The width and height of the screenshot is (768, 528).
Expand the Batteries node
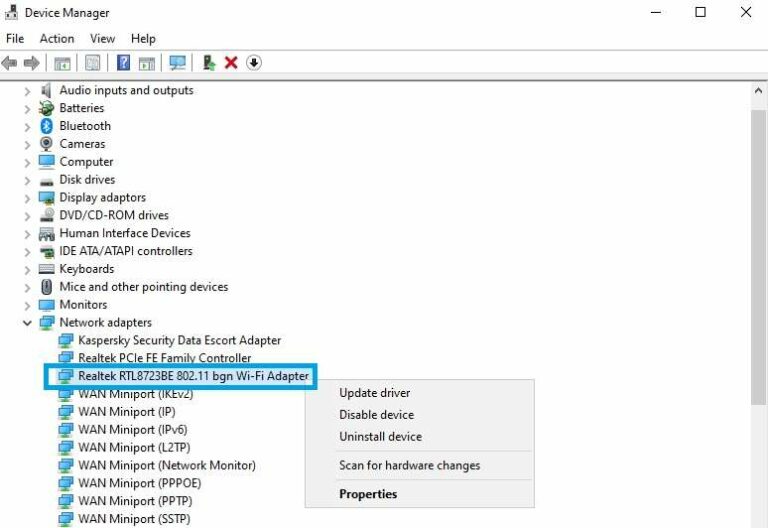[27, 109]
